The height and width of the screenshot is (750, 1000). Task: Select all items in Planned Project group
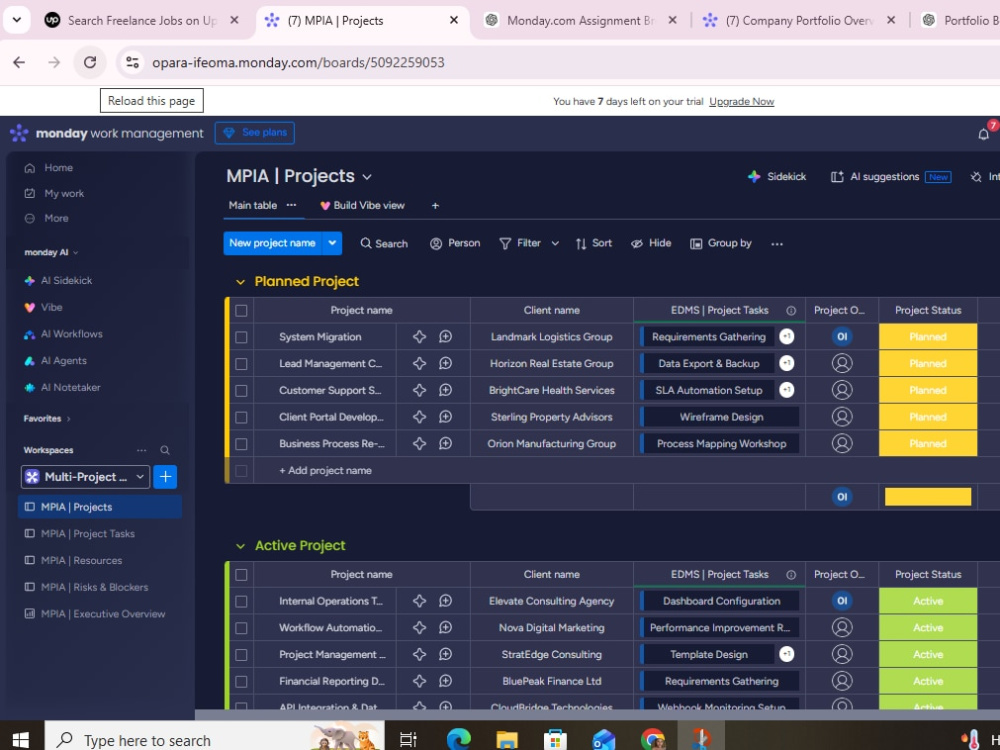241,311
